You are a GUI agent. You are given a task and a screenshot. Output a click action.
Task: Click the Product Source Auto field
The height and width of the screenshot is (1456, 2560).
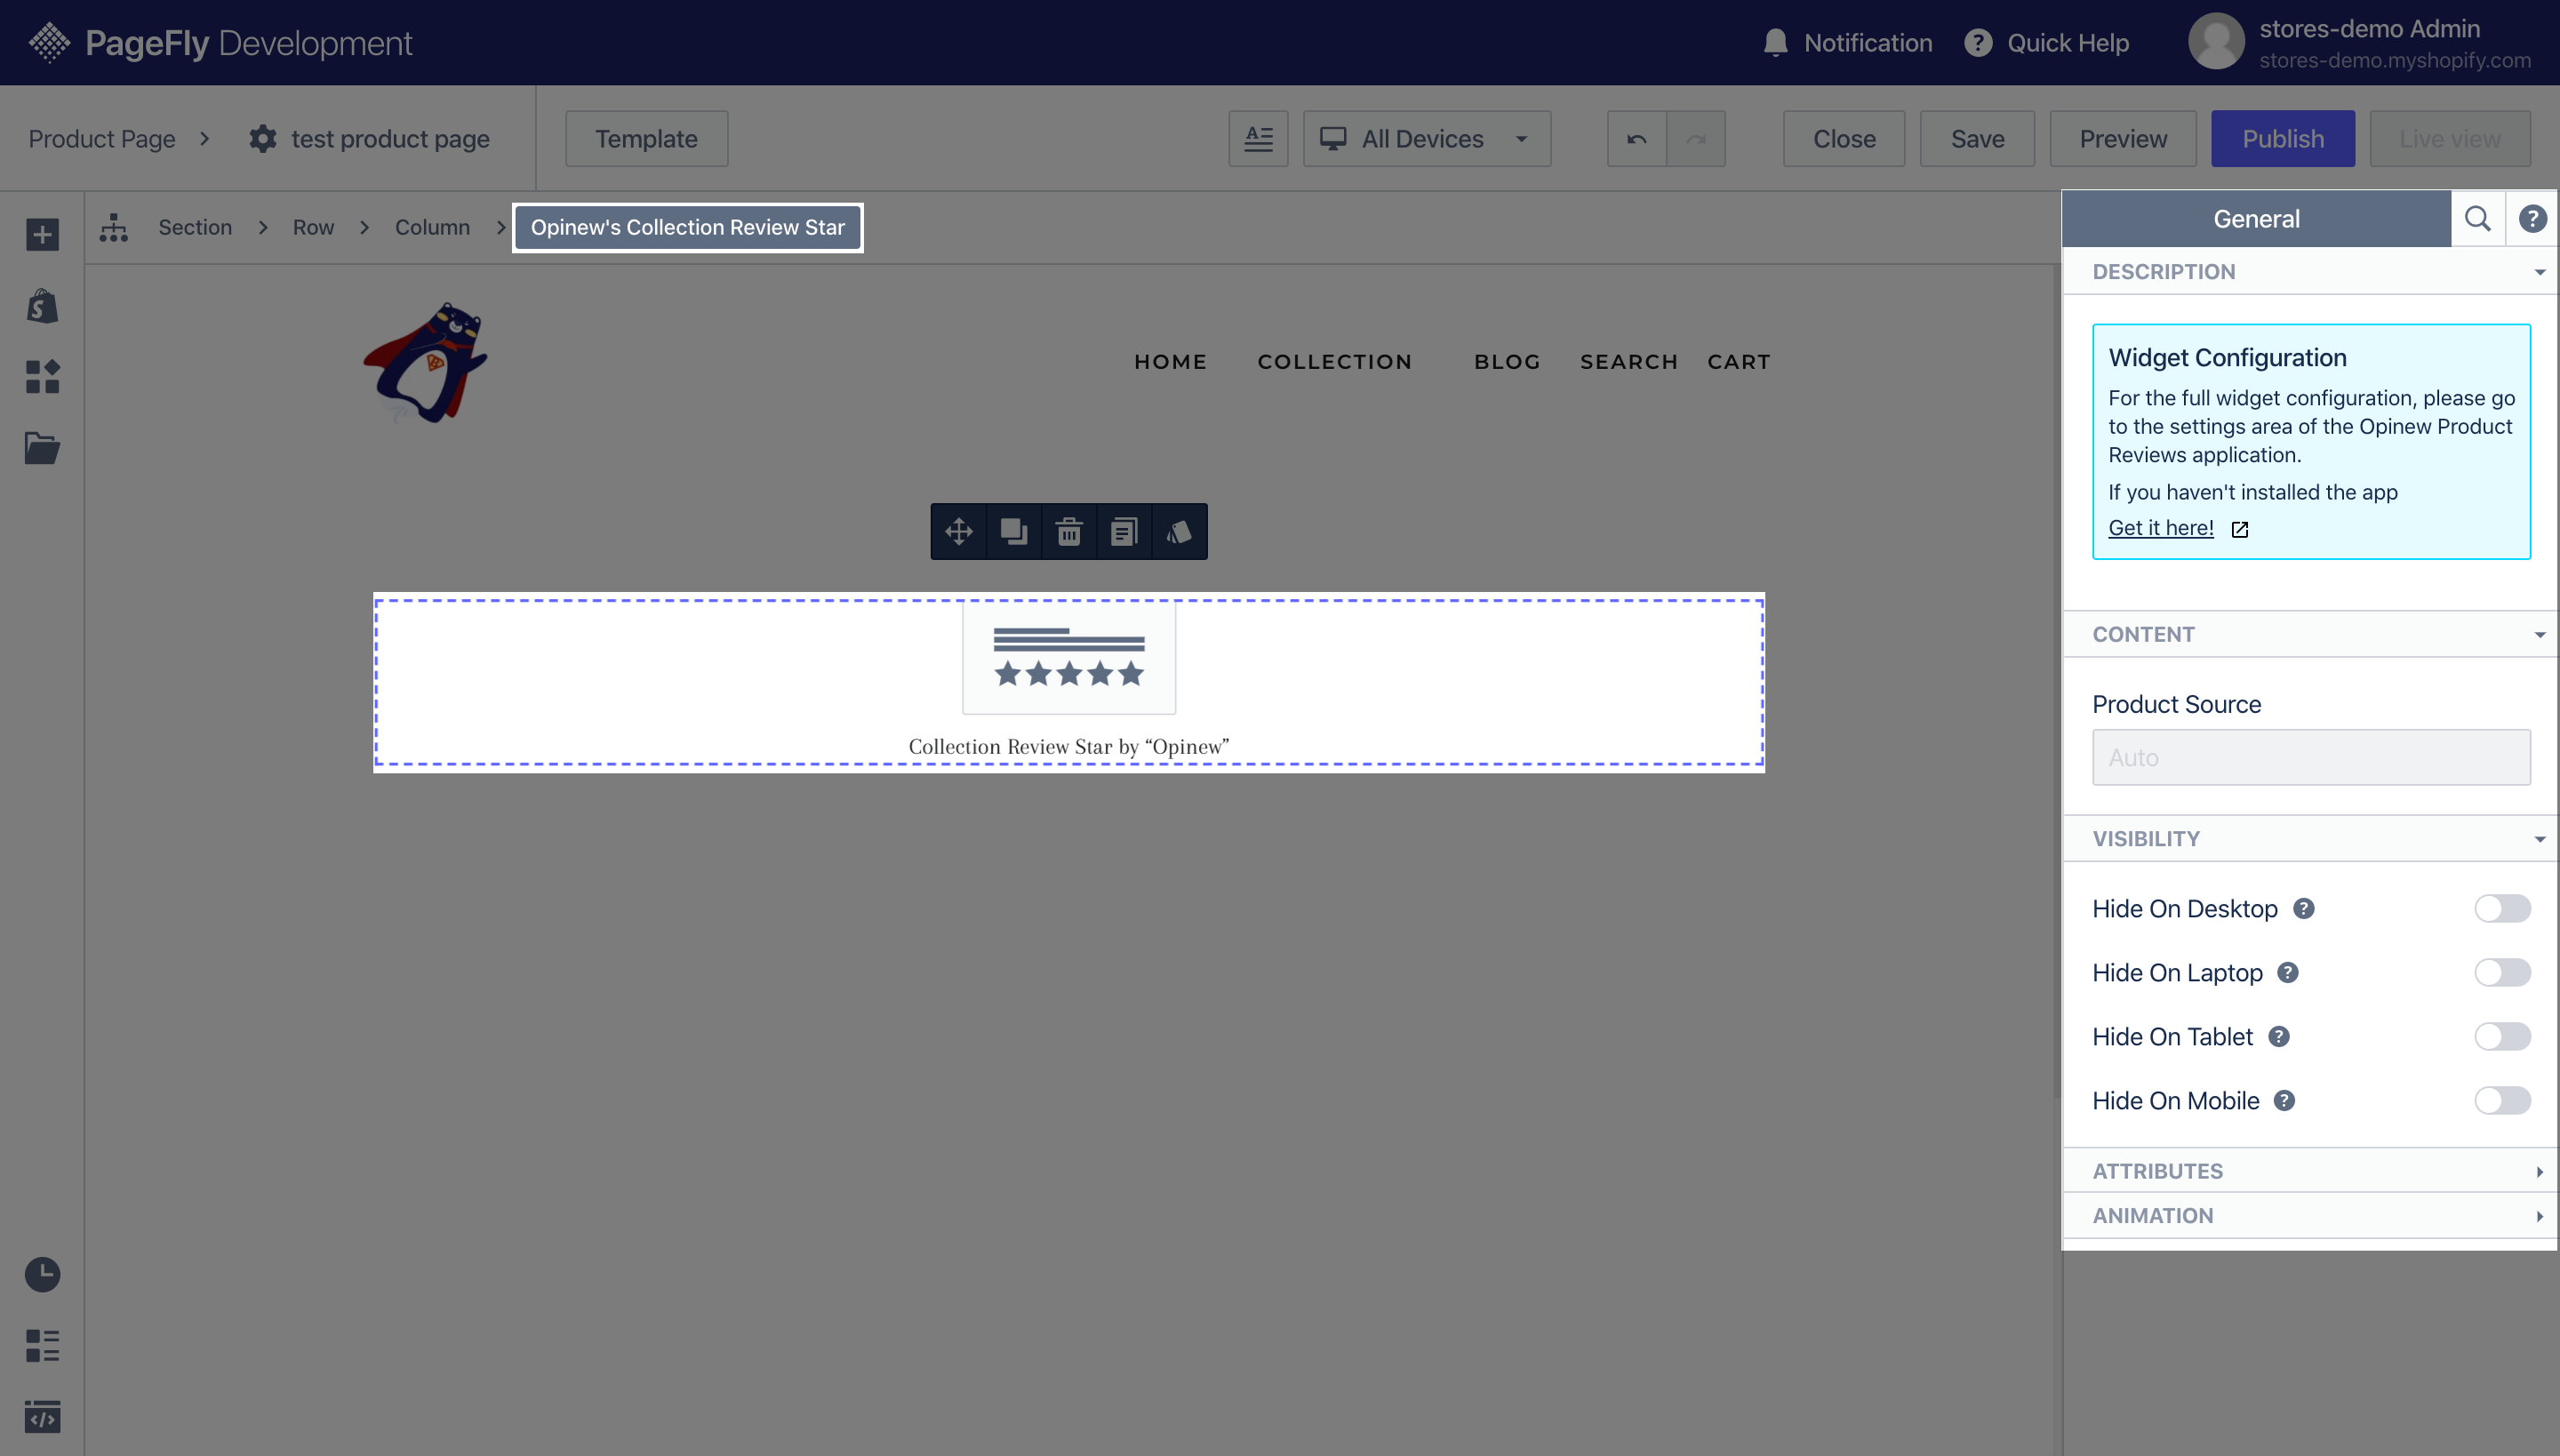(x=2311, y=757)
